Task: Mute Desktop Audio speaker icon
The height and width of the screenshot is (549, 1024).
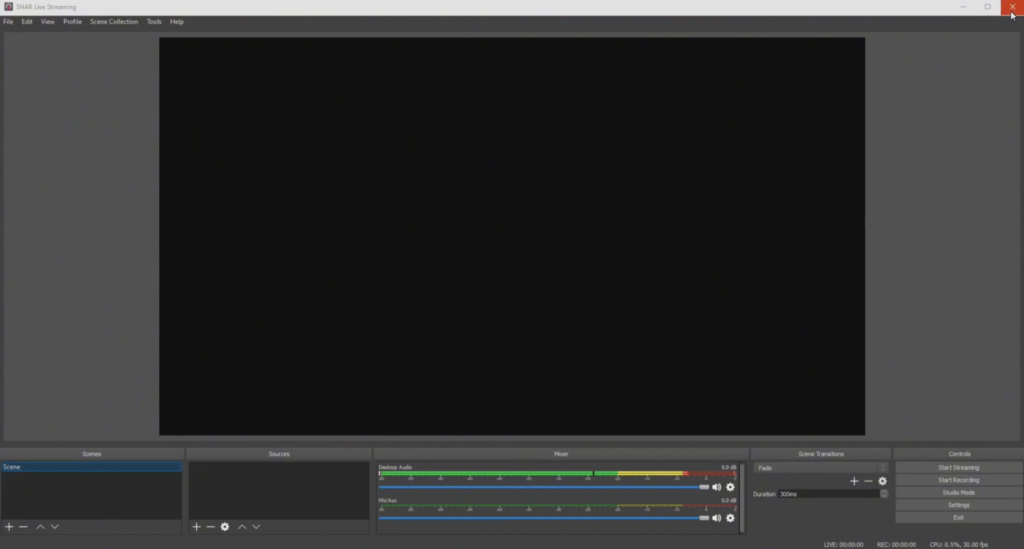Action: [716, 487]
